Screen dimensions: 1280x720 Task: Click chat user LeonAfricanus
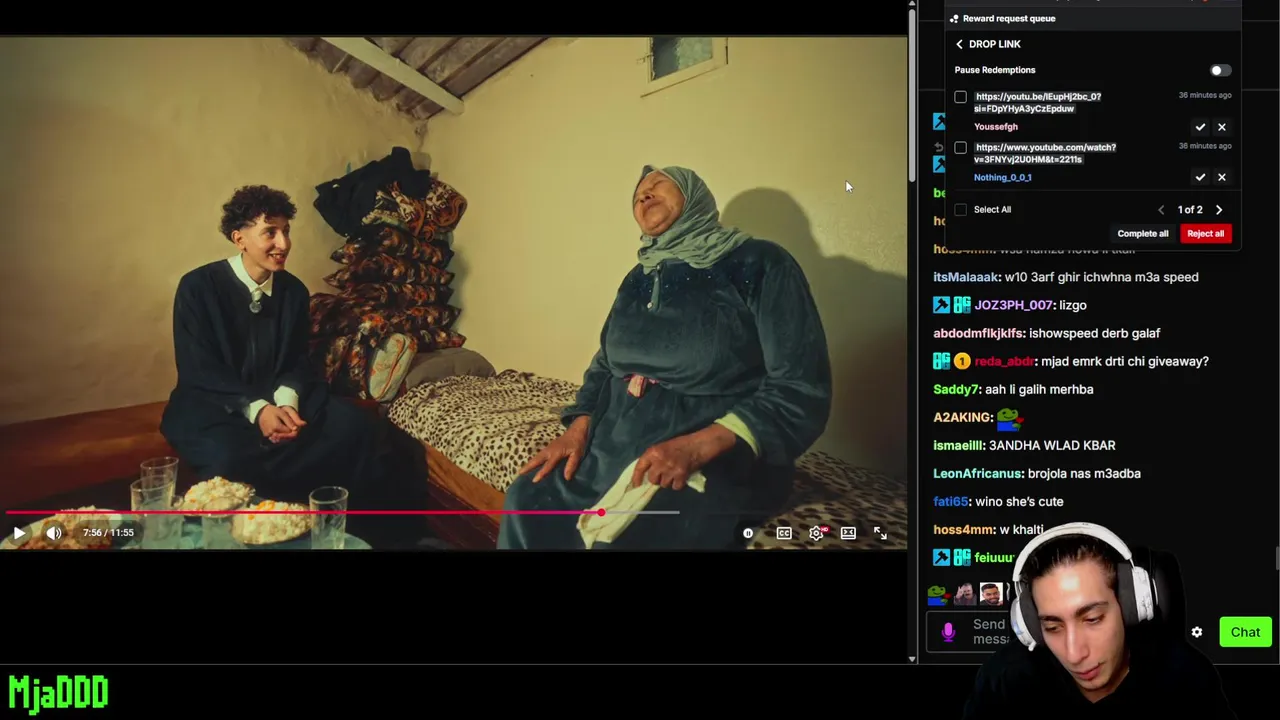click(x=978, y=473)
